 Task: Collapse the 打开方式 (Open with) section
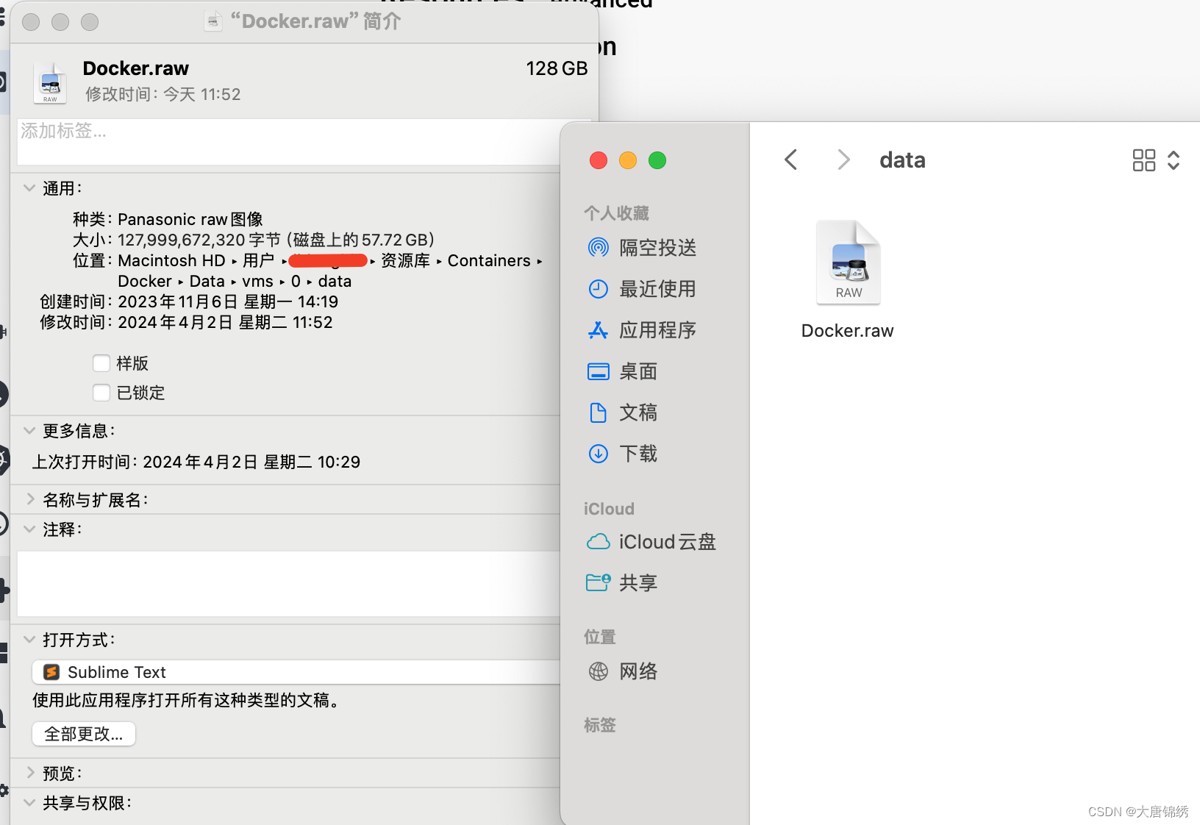click(x=30, y=639)
